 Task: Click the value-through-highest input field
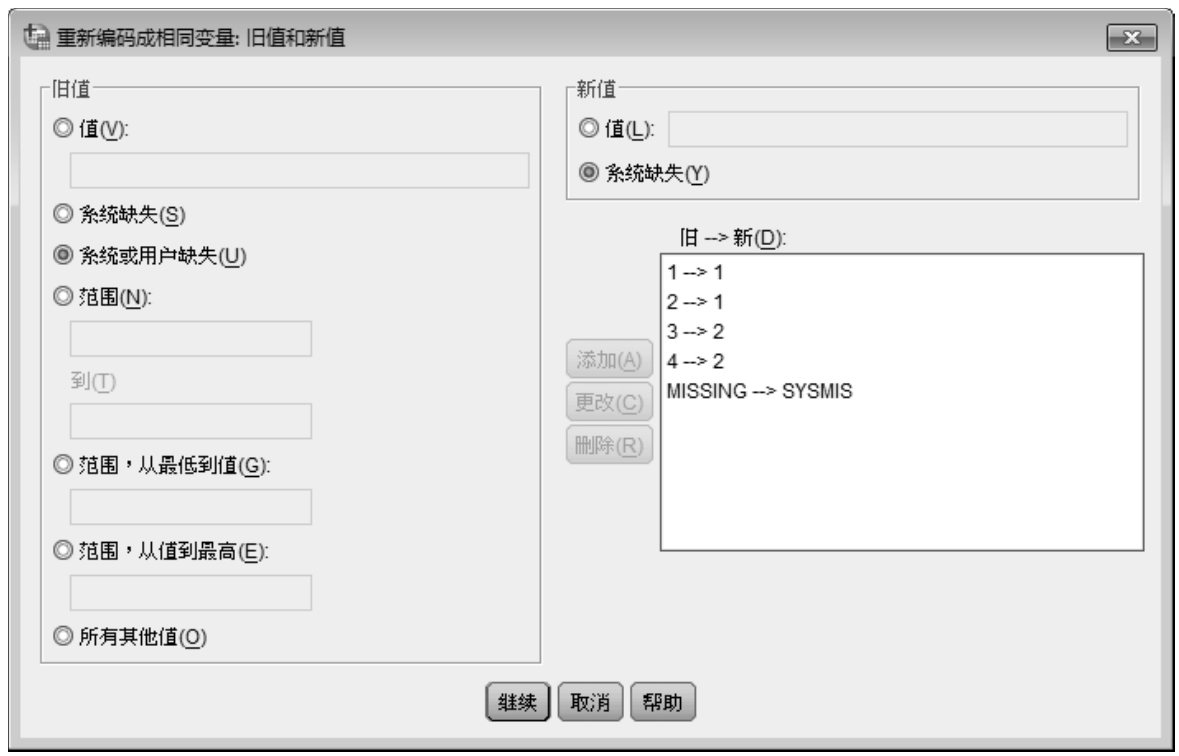click(x=191, y=593)
